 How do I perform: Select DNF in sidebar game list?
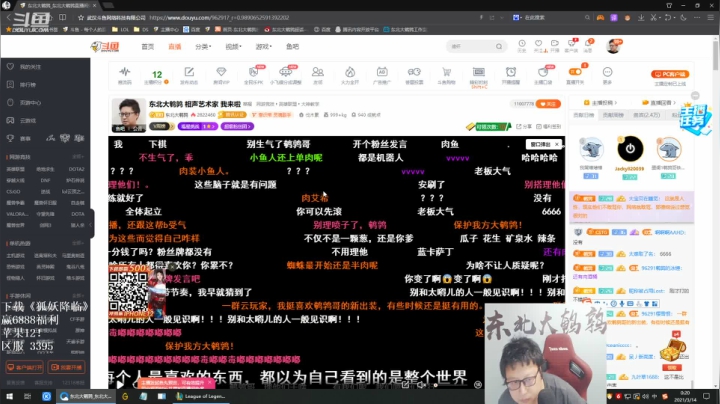click(45, 180)
